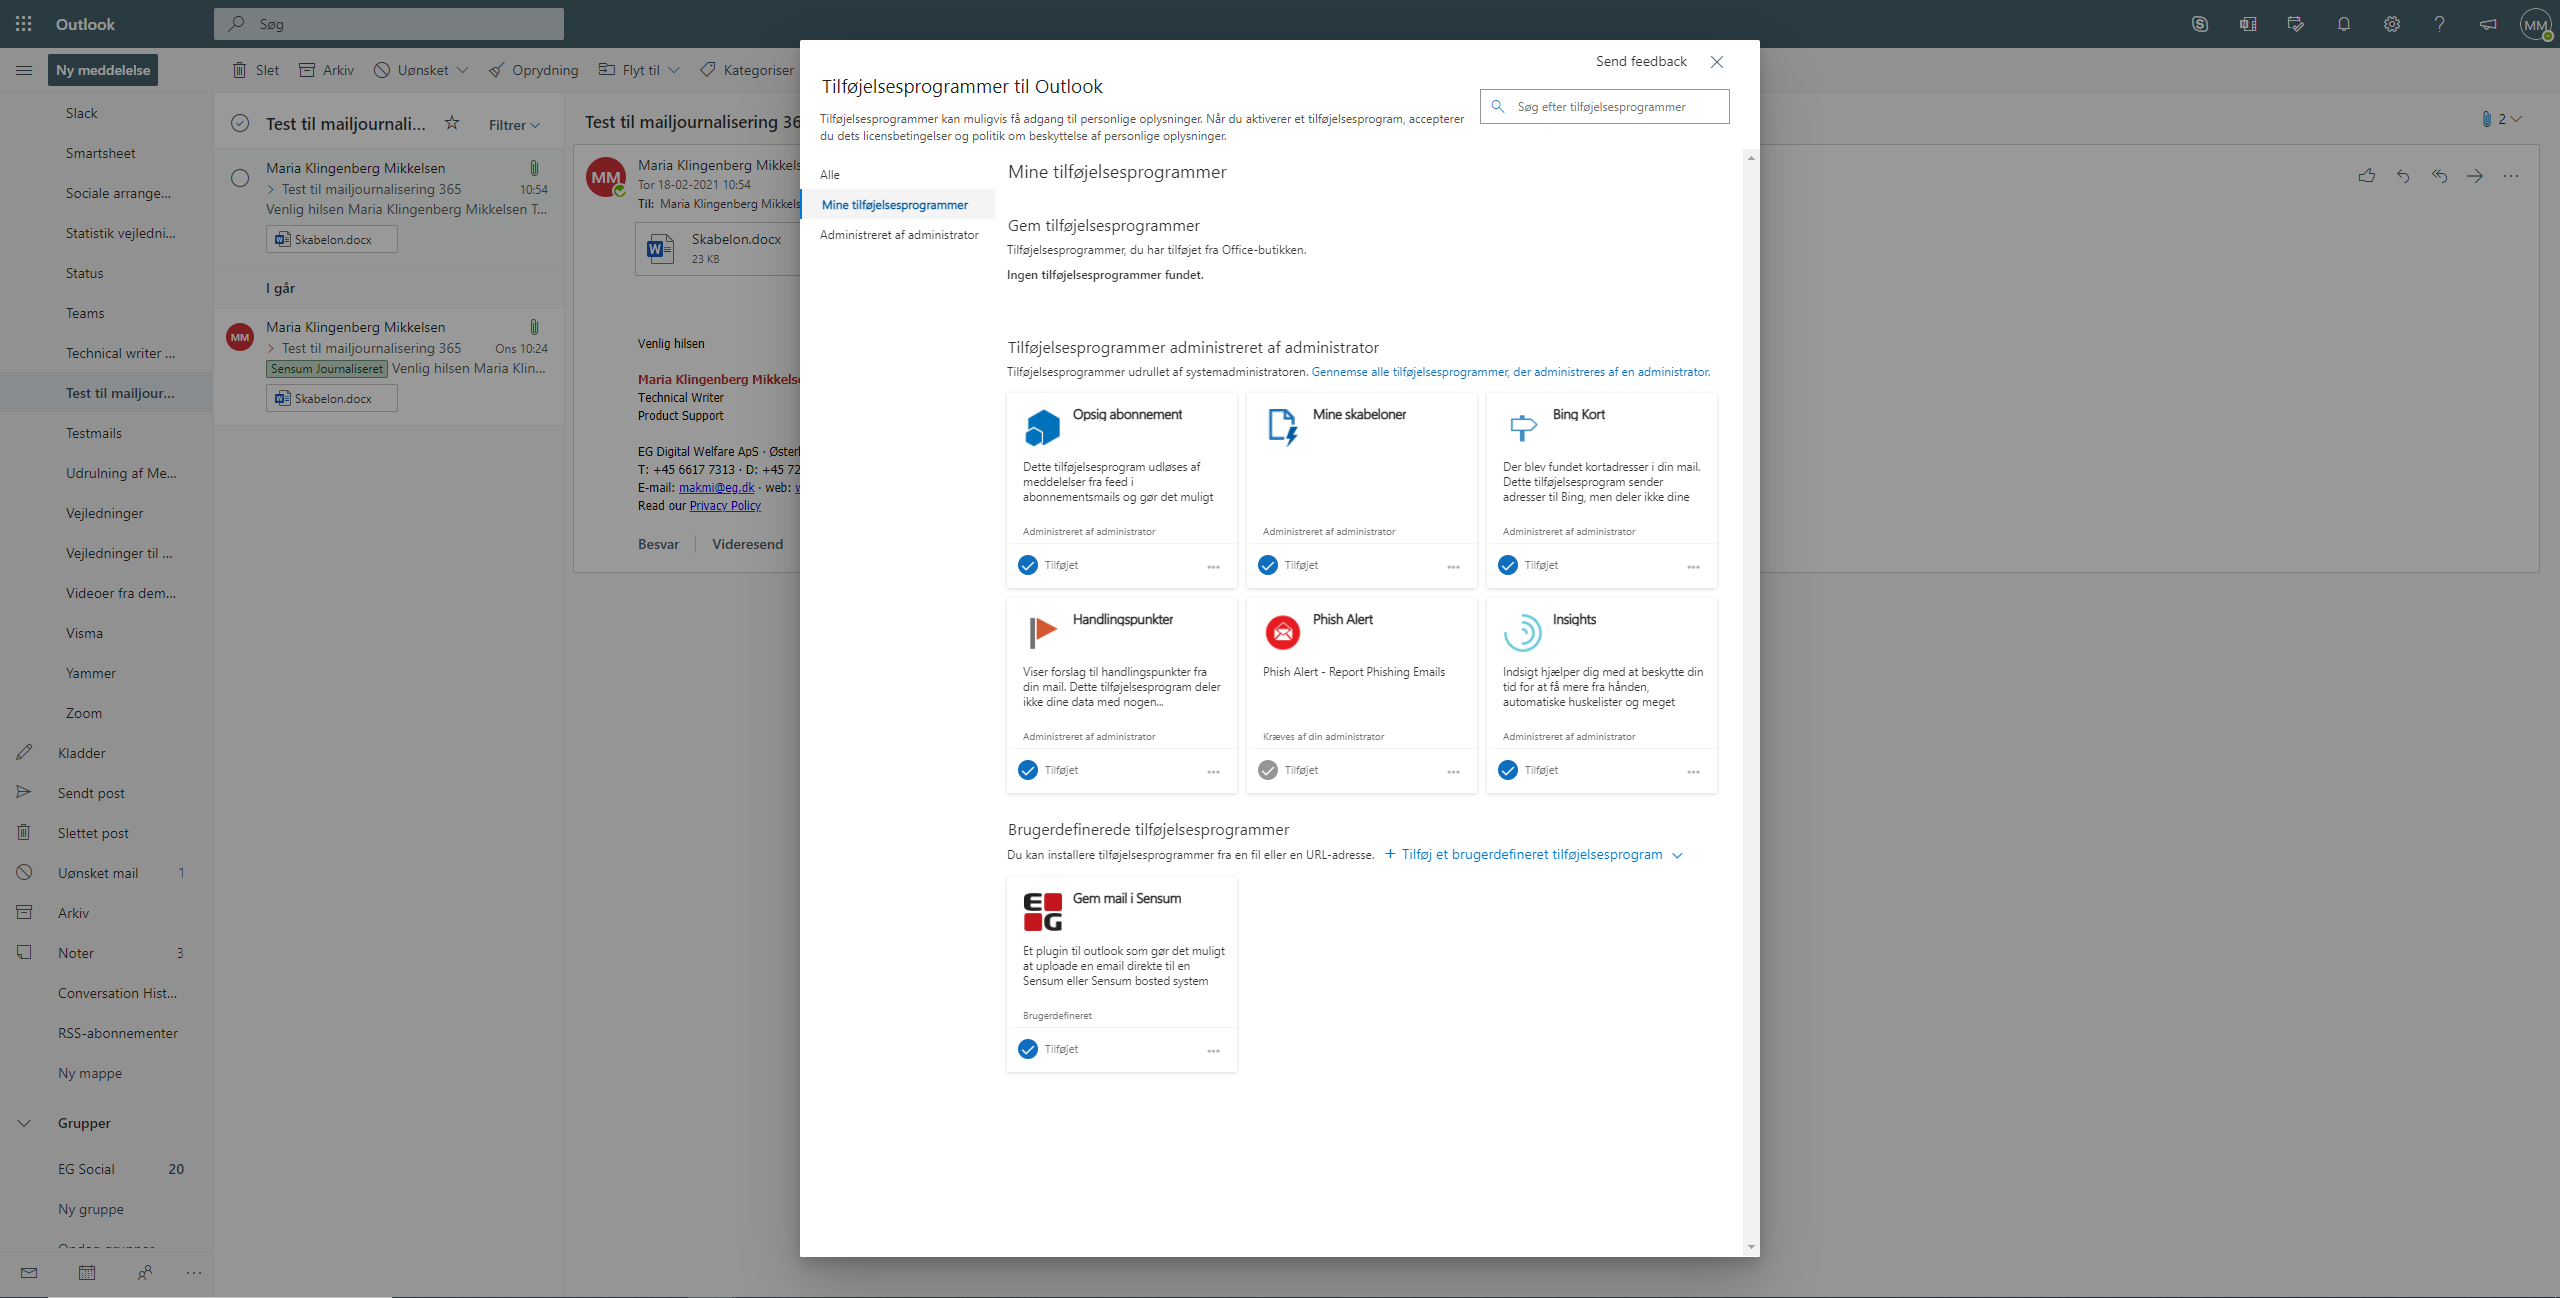Click the Ny meddelelse button

[x=103, y=70]
